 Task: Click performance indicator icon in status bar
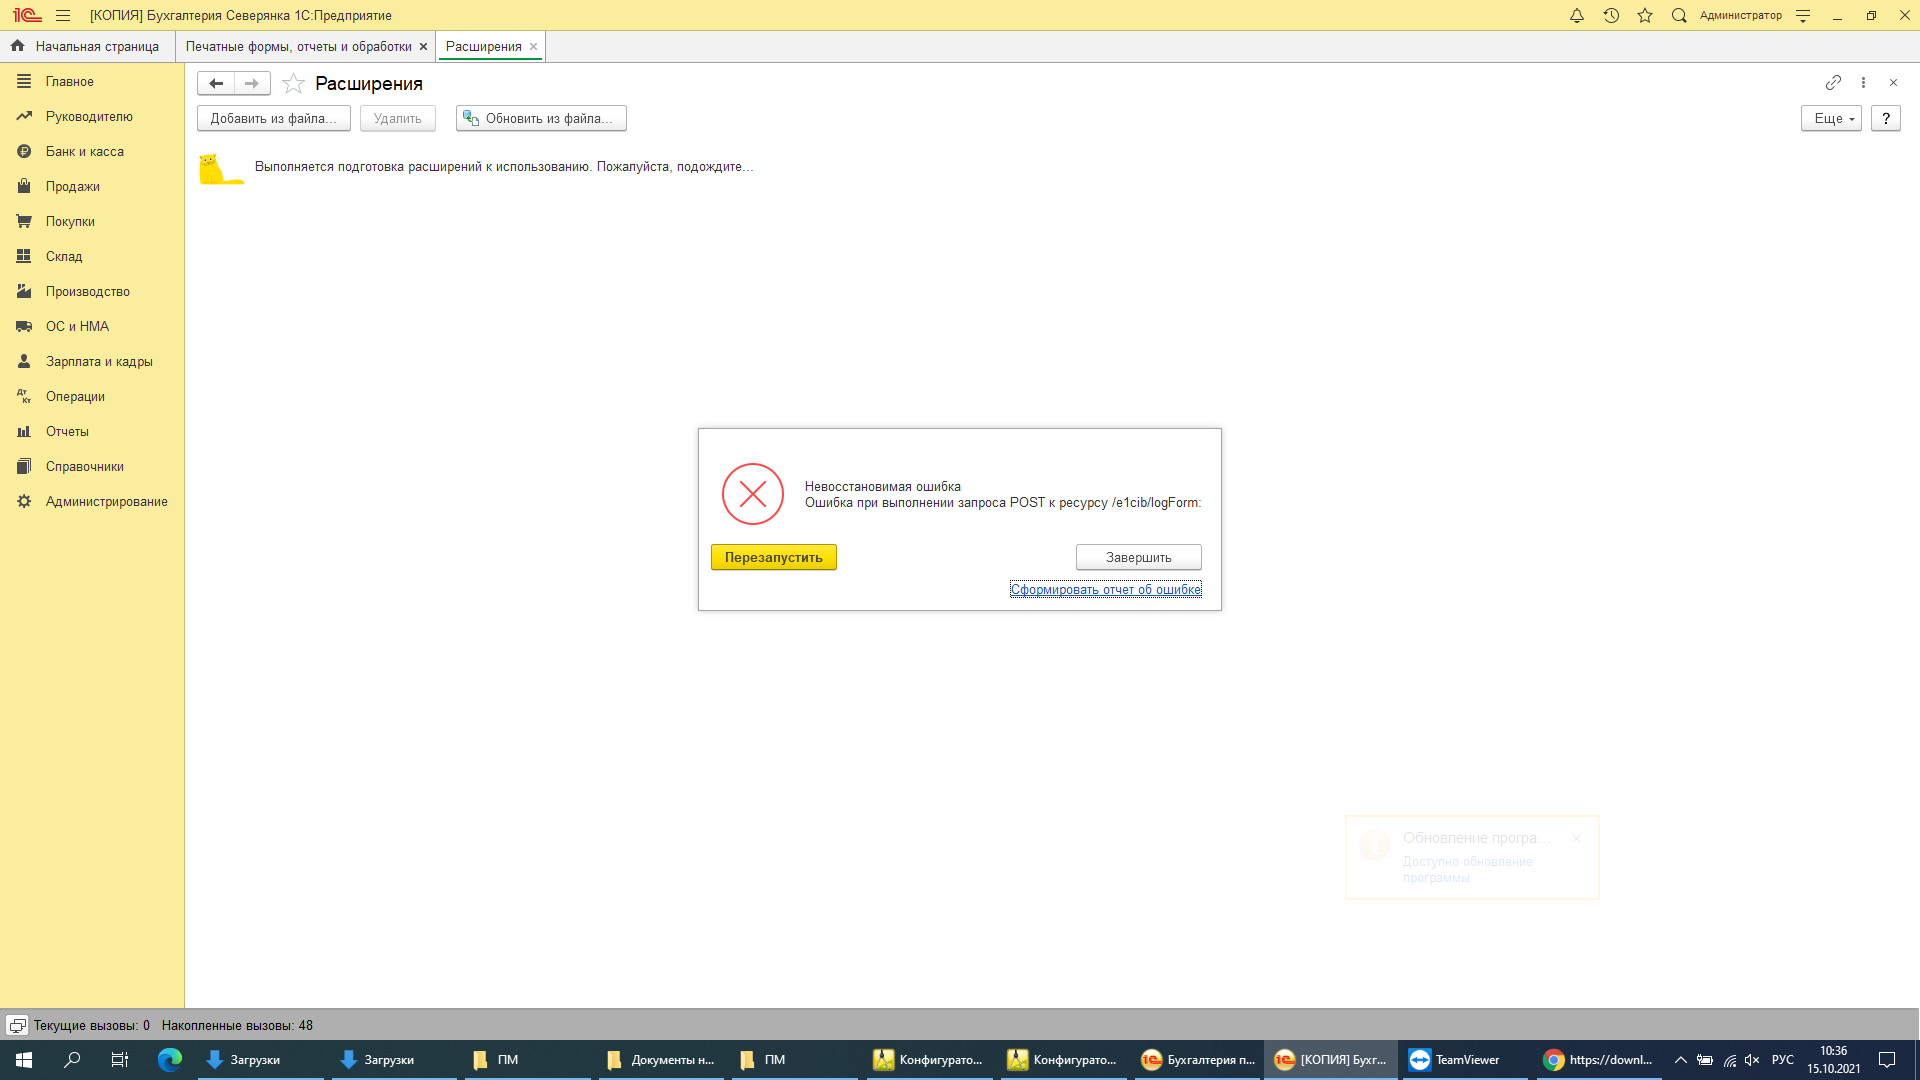click(17, 1025)
